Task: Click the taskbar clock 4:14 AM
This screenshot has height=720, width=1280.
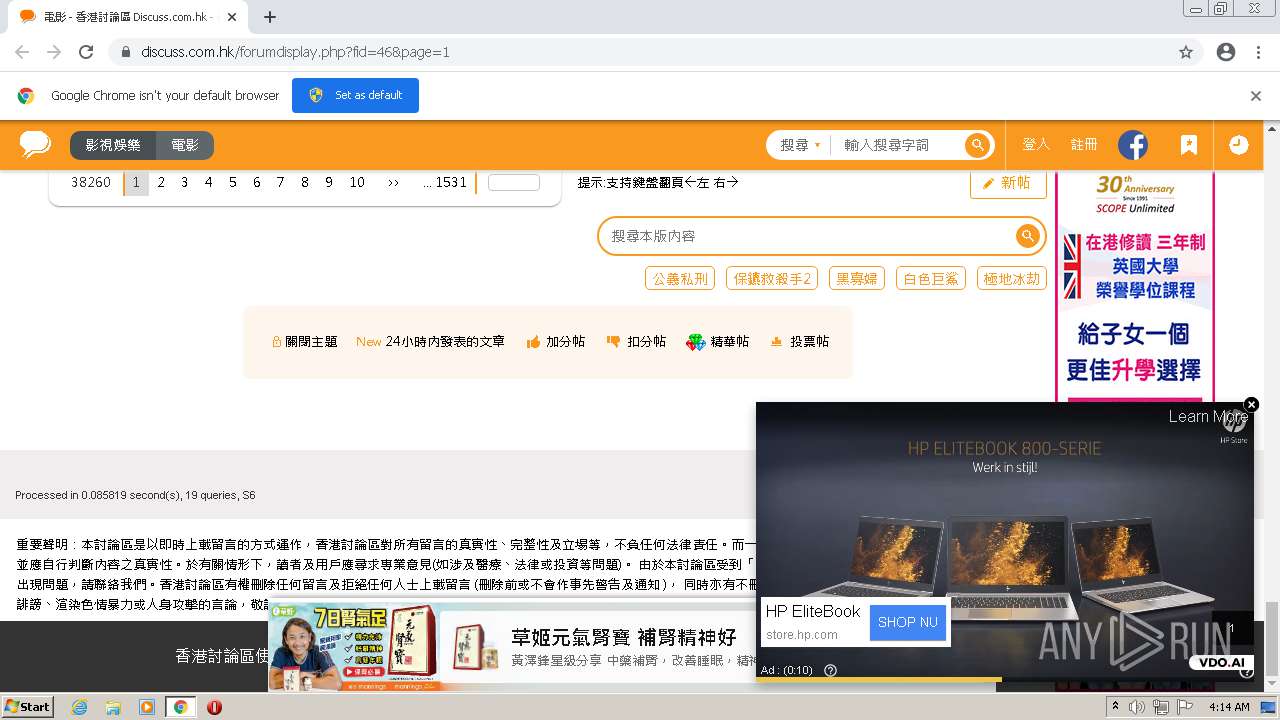Action: (1229, 707)
